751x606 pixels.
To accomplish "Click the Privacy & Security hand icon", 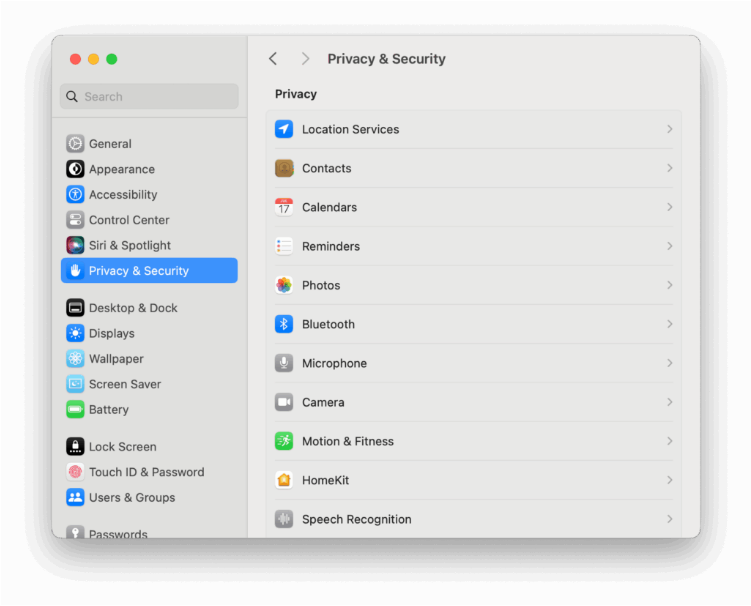I will pyautogui.click(x=75, y=271).
